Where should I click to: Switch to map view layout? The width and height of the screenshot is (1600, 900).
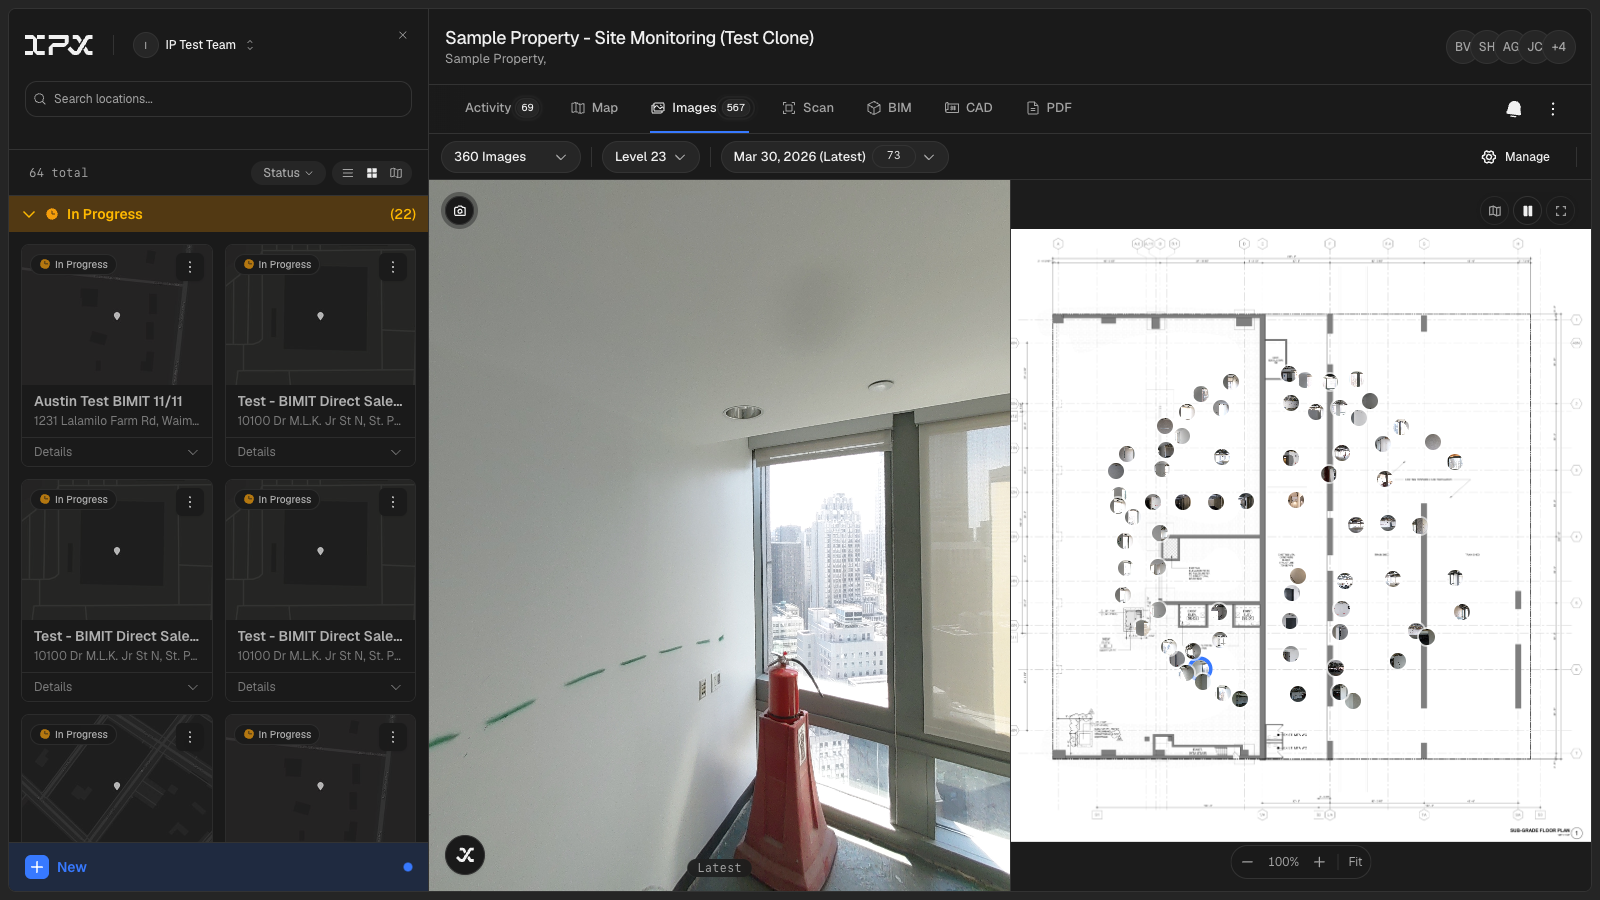[396, 173]
